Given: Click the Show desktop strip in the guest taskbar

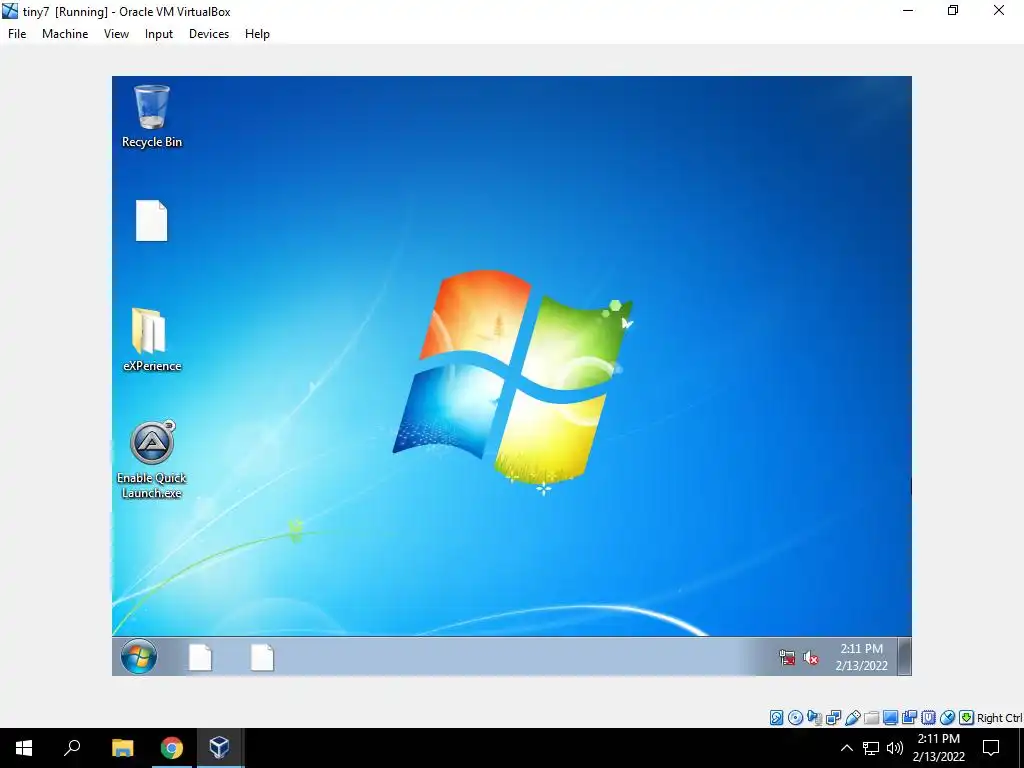Looking at the screenshot, I should point(904,656).
